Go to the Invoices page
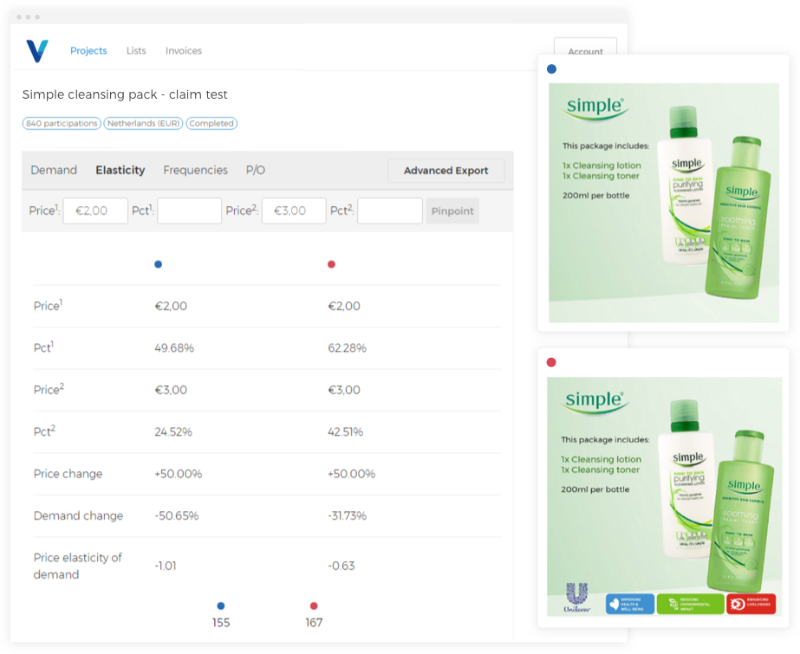Screen dimensions: 800x654 click(184, 51)
